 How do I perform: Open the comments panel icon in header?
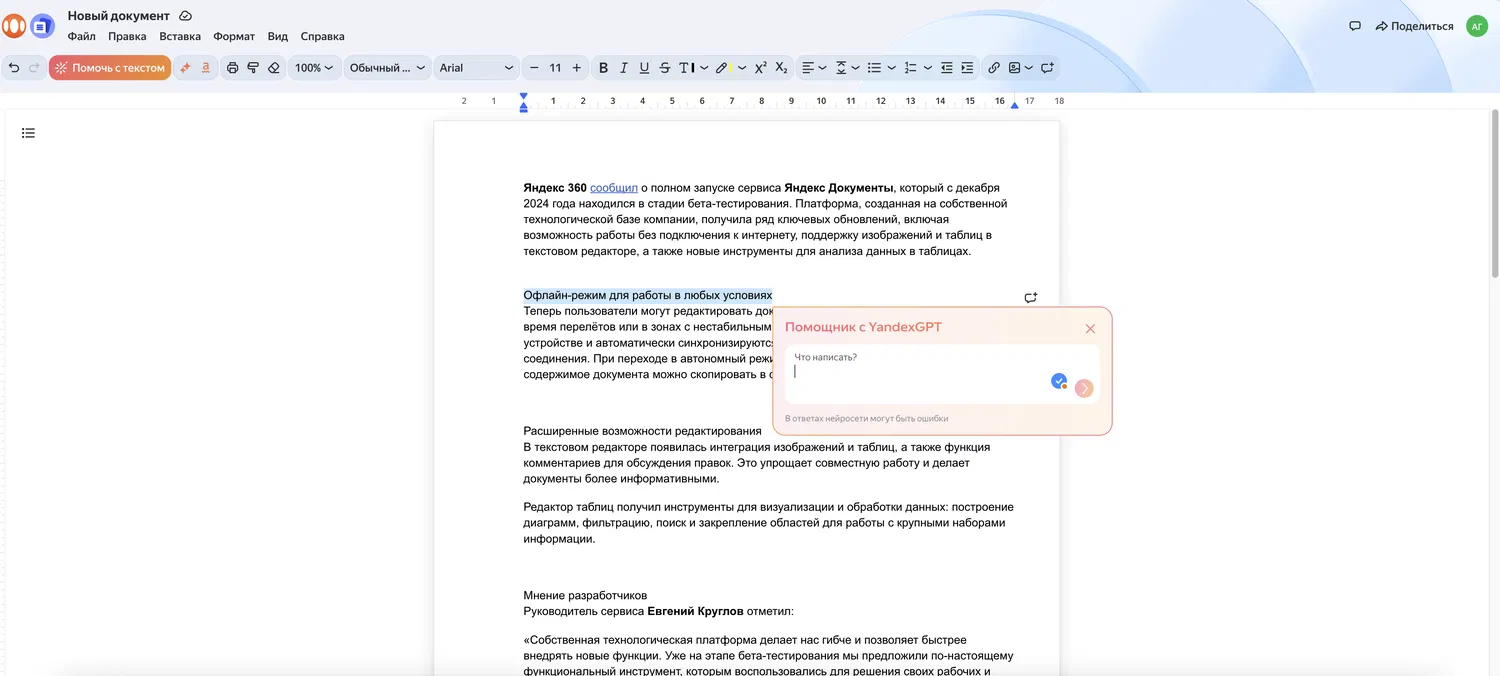click(x=1355, y=26)
